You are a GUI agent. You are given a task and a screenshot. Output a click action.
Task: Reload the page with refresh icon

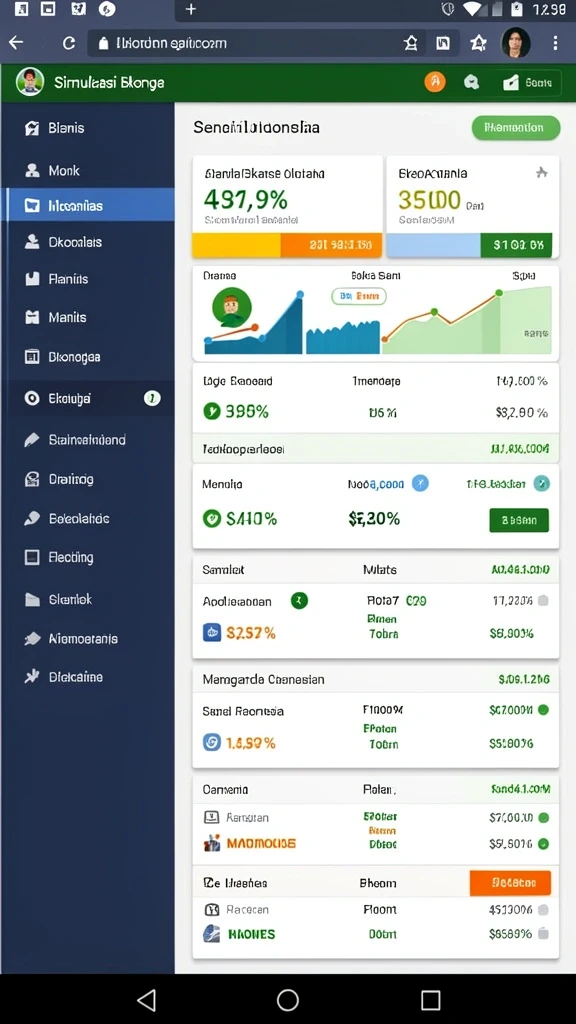point(69,43)
